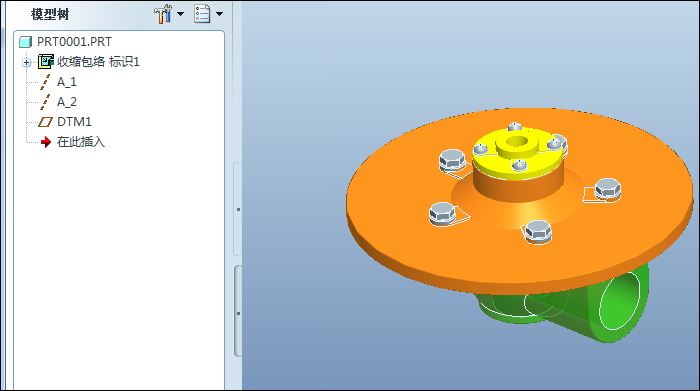This screenshot has height=391, width=700.
Task: Select the 在此插入 tree entry
Action: click(81, 142)
